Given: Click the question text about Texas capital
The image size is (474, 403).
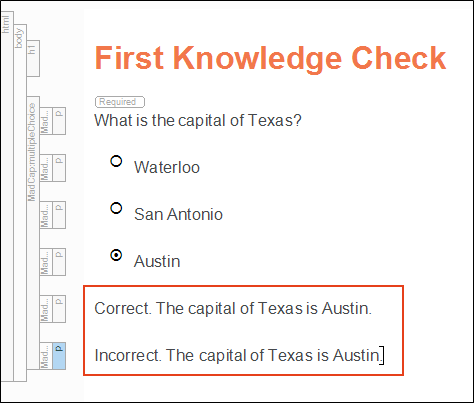Looking at the screenshot, I should [198, 121].
